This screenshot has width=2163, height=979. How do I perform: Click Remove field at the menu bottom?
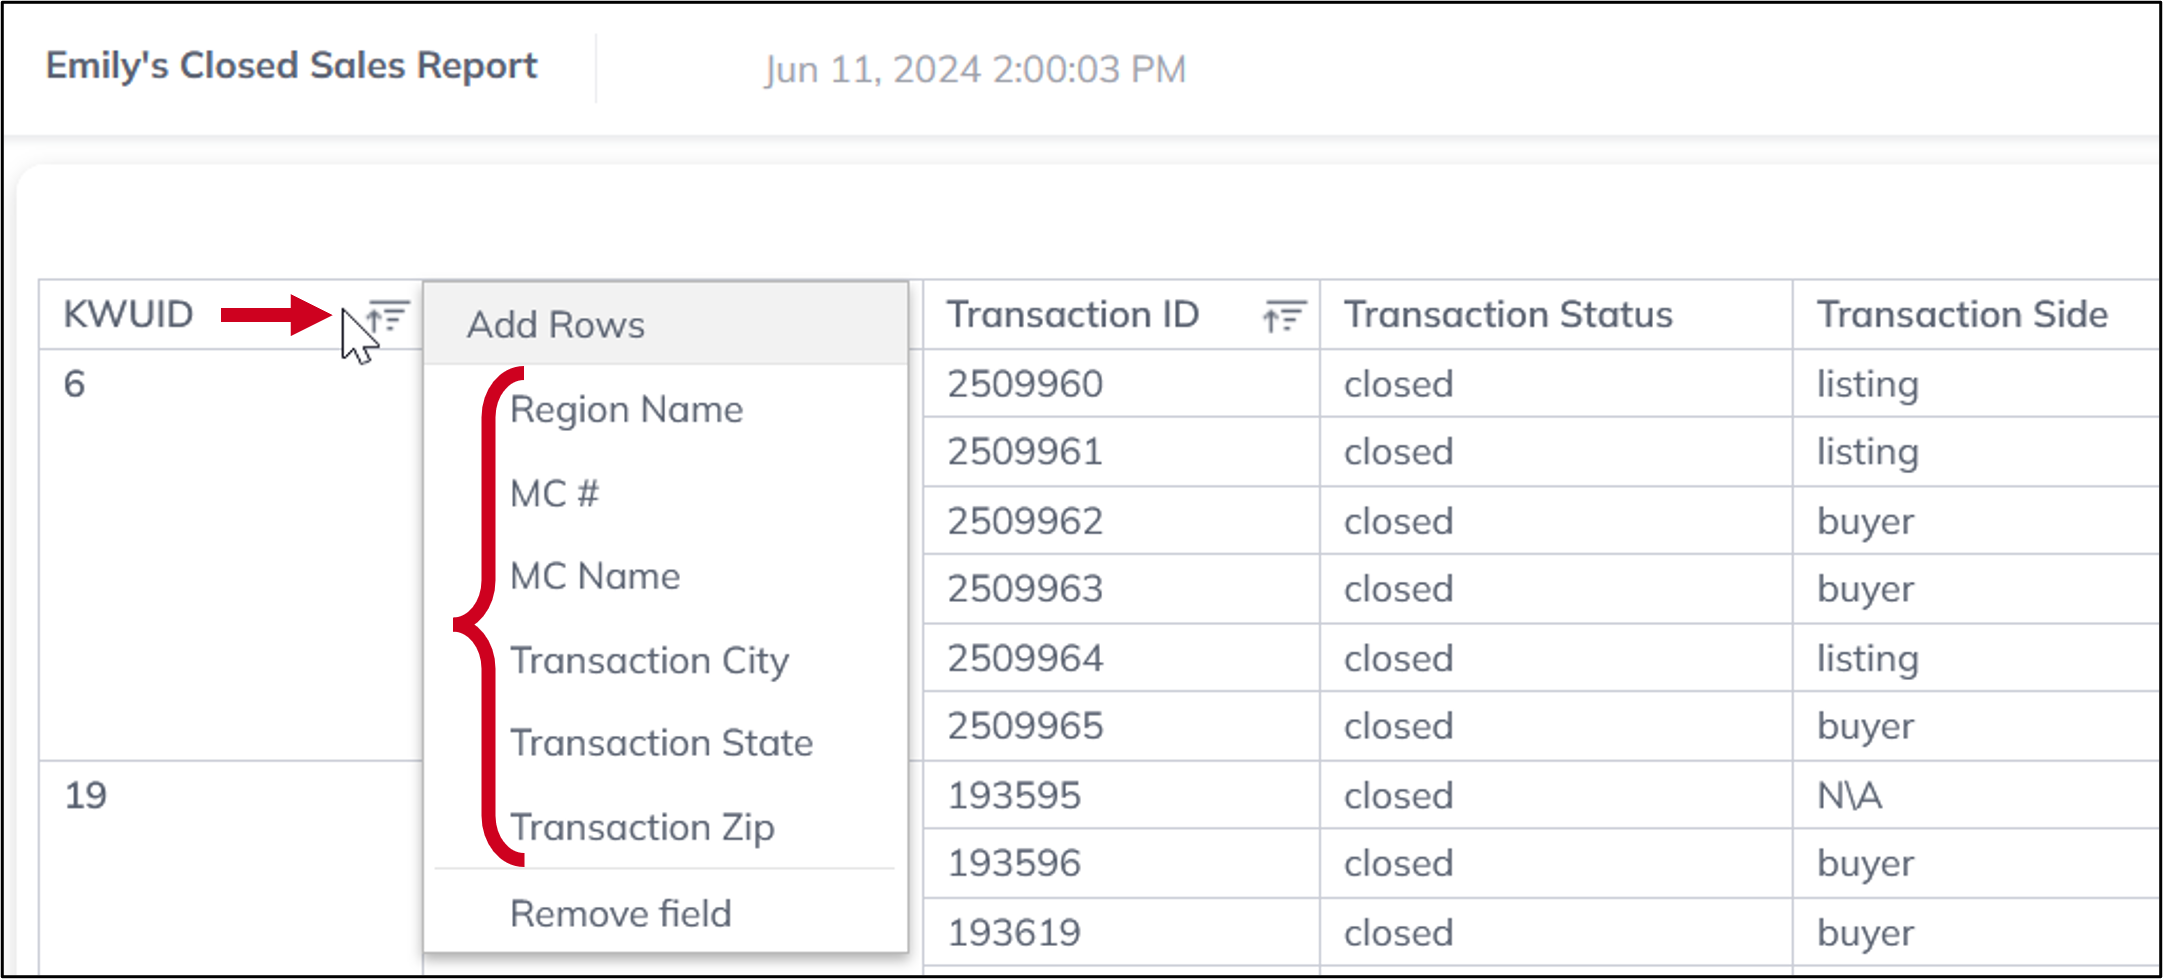(x=620, y=911)
